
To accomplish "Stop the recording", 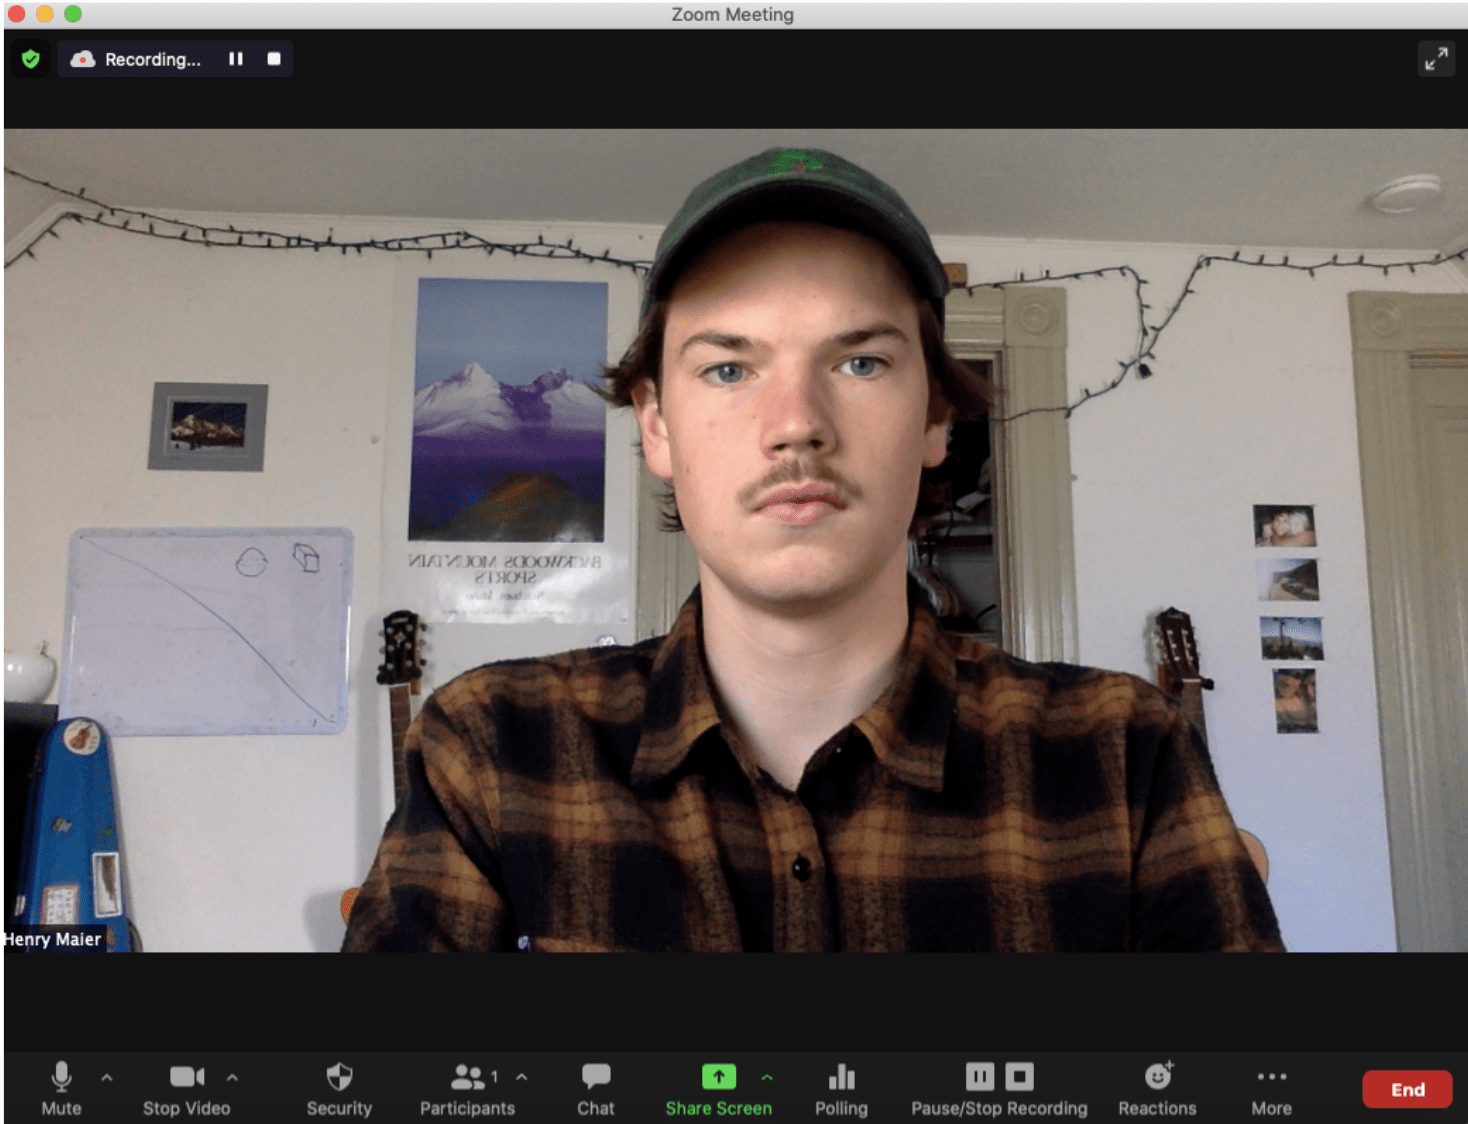I will (1019, 1077).
